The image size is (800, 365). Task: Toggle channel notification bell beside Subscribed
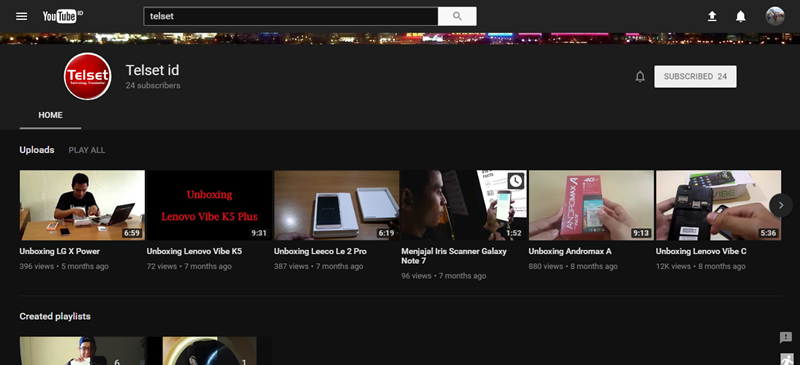coord(640,77)
